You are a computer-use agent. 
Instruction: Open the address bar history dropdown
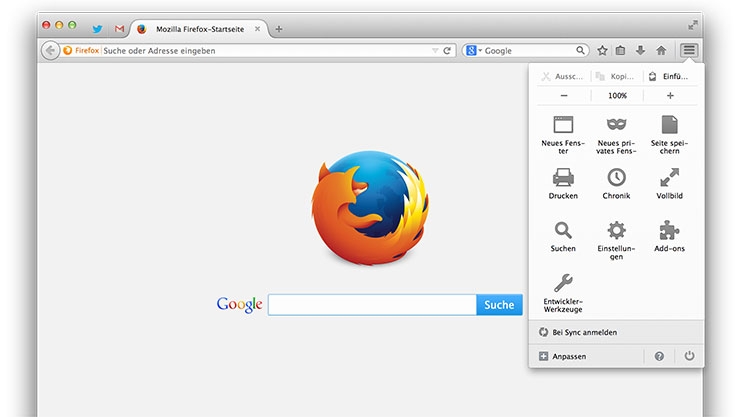coord(435,50)
